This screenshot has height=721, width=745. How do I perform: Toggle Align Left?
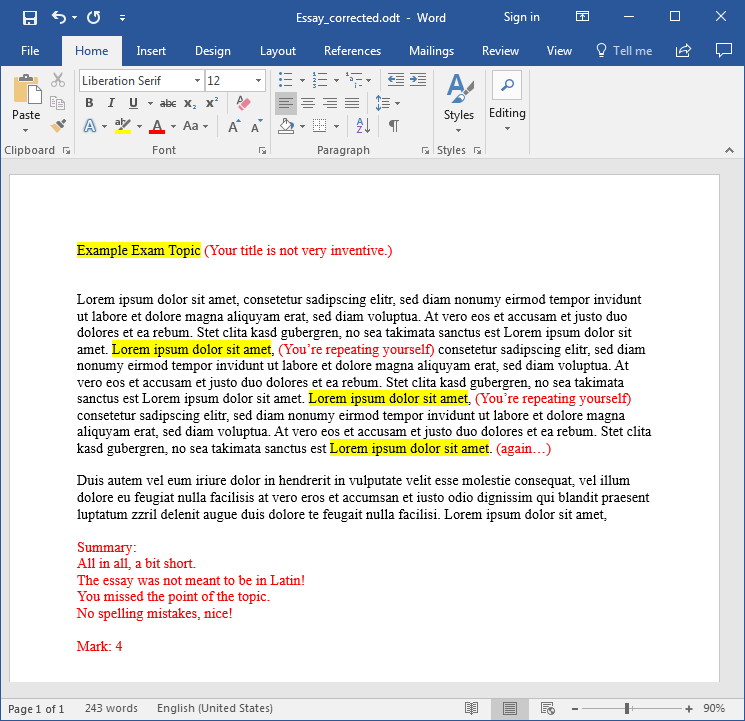(286, 103)
